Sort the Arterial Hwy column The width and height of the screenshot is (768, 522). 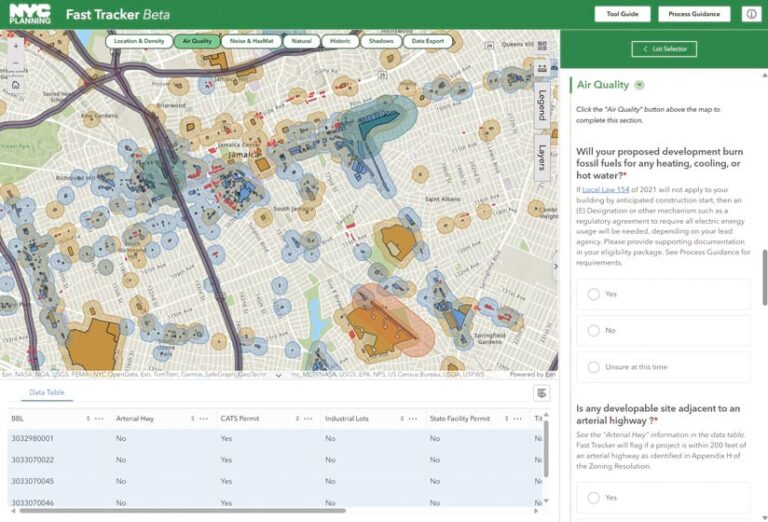(x=192, y=419)
